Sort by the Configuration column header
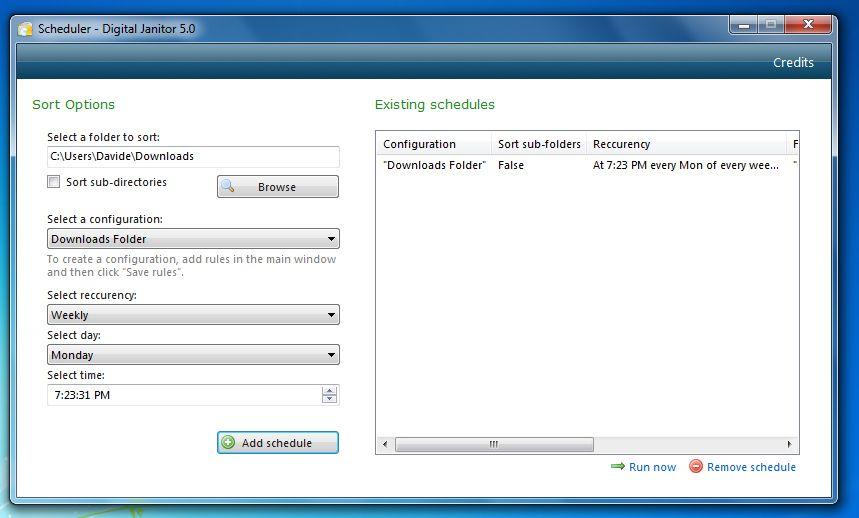Image resolution: width=859 pixels, height=518 pixels. click(x=434, y=144)
